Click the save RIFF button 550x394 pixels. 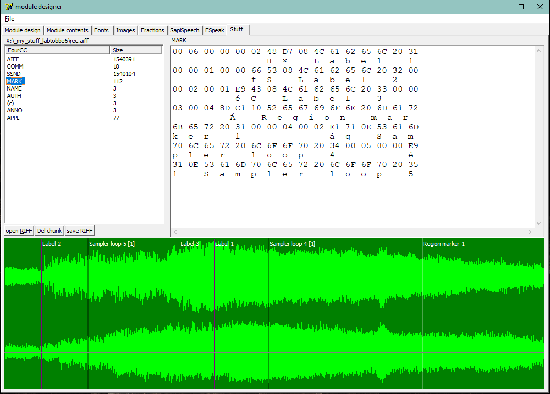(80, 231)
